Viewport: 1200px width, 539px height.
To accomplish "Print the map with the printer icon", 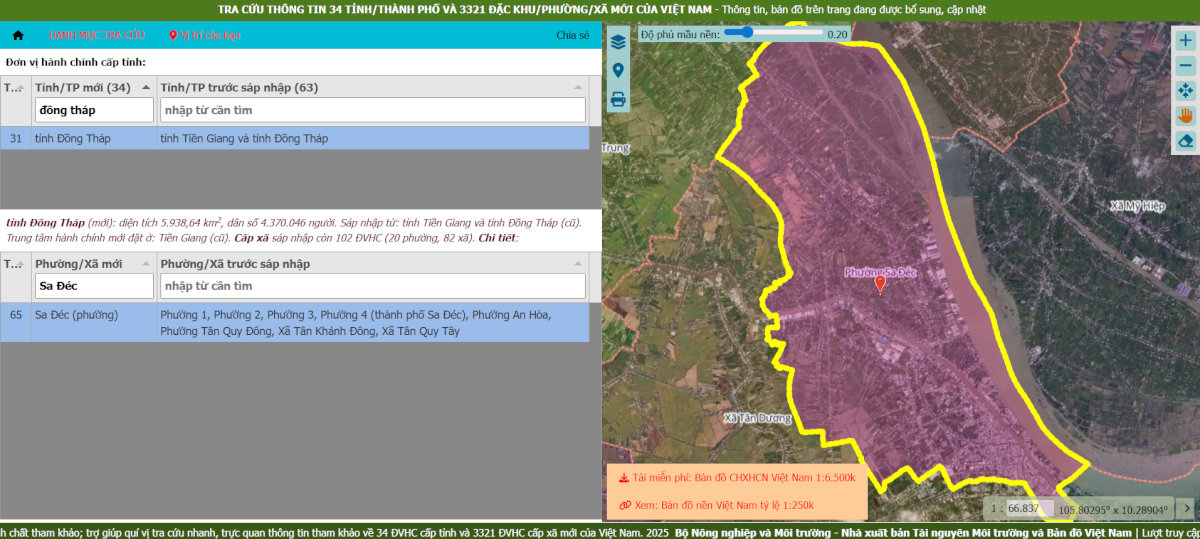I will [x=618, y=99].
